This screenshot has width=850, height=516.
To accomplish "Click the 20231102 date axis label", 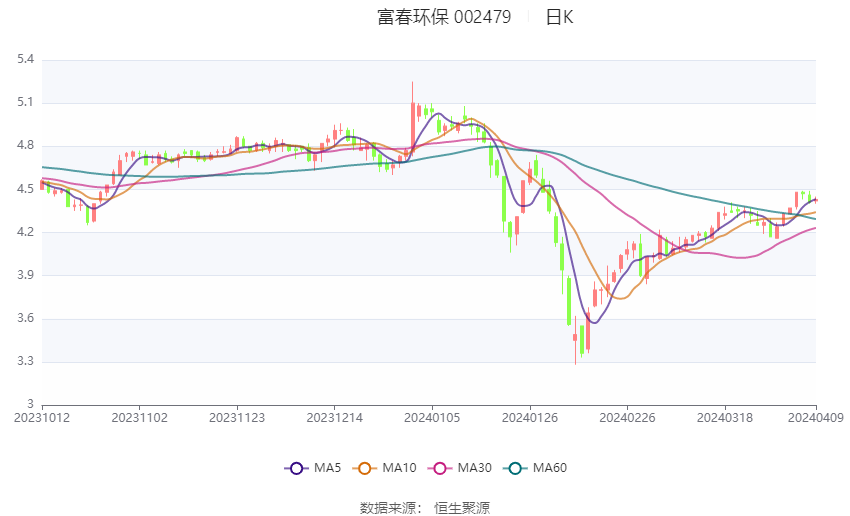I will pyautogui.click(x=140, y=417).
